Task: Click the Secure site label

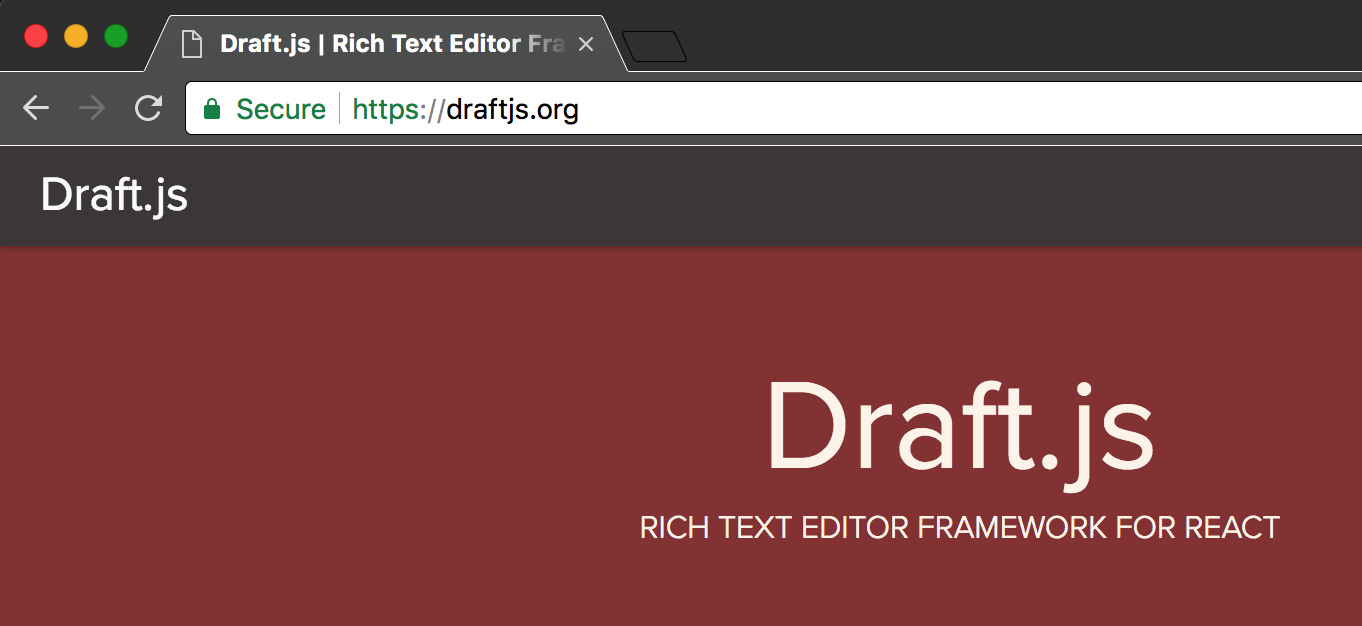Action: coord(281,109)
